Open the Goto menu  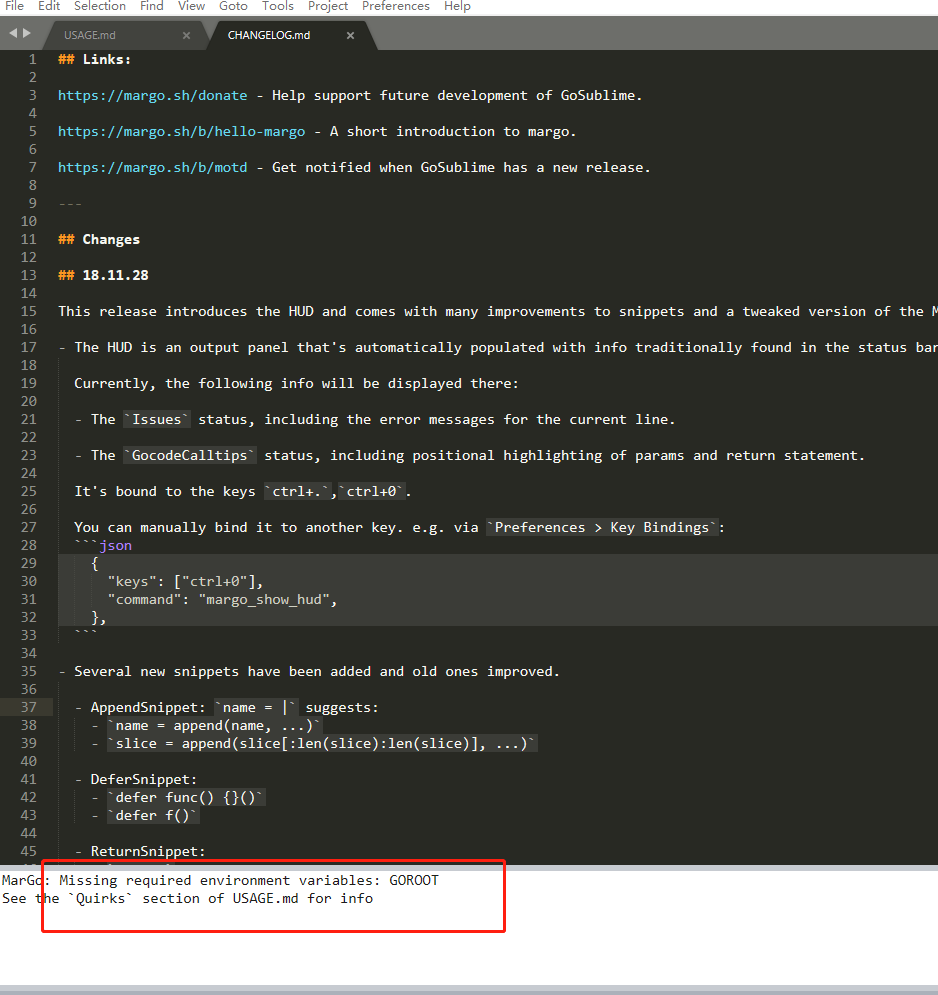(x=233, y=6)
